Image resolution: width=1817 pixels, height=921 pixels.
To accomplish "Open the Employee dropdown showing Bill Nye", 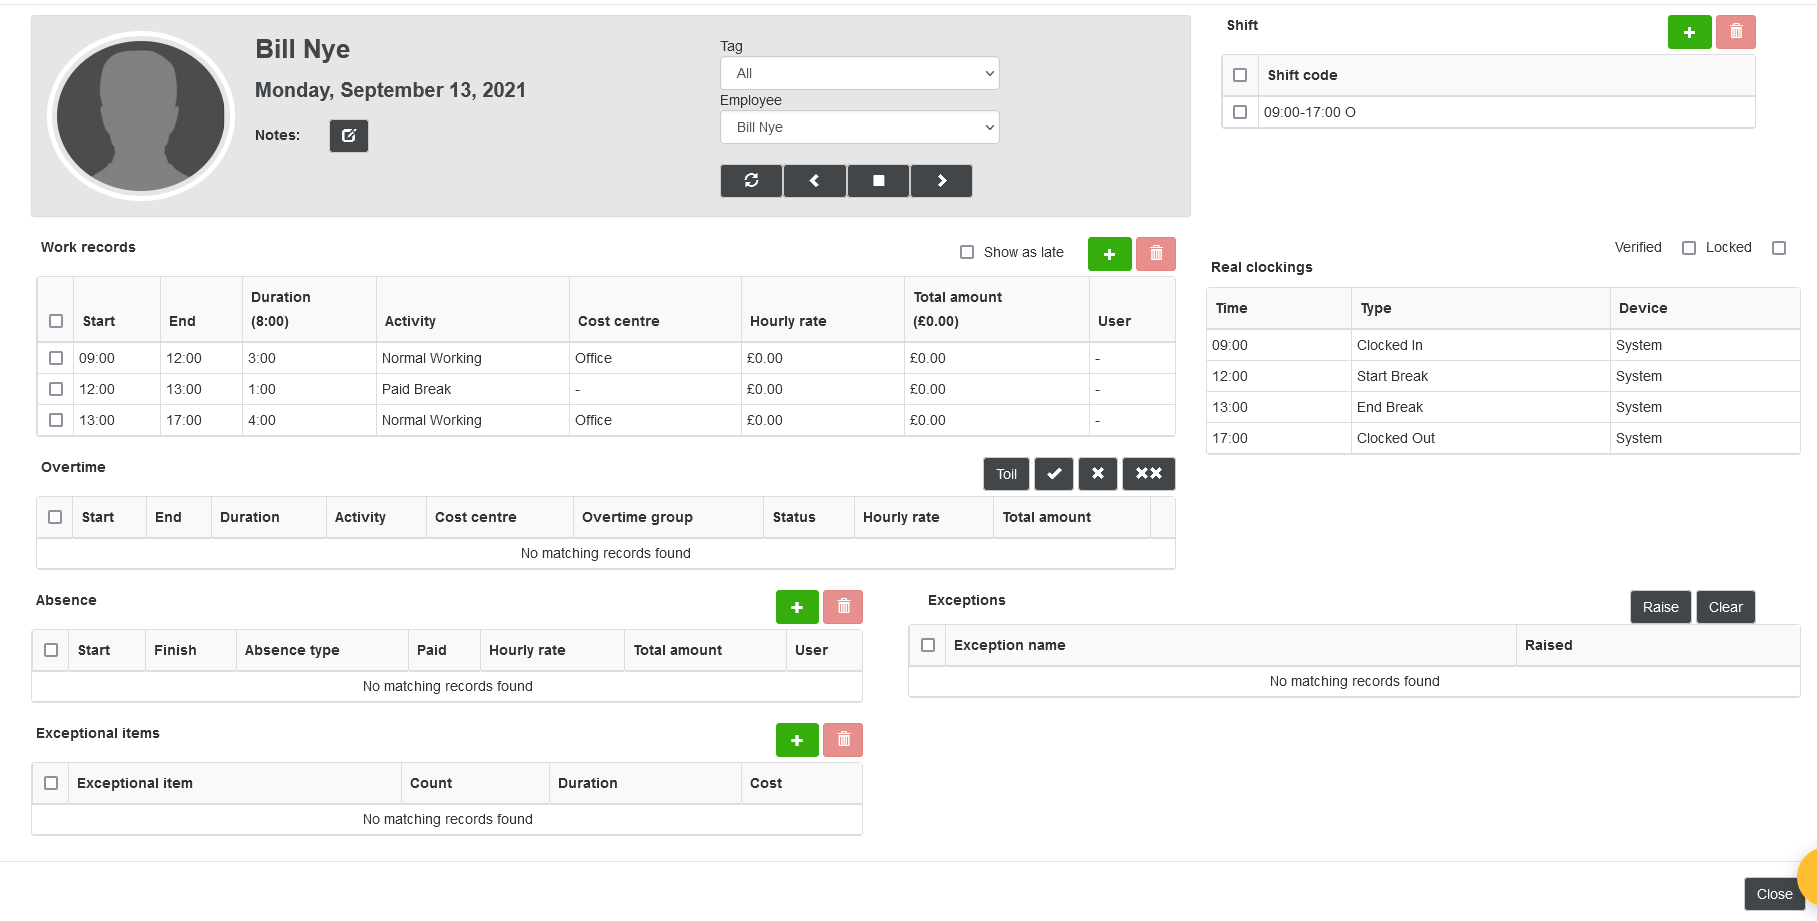I will click(859, 127).
